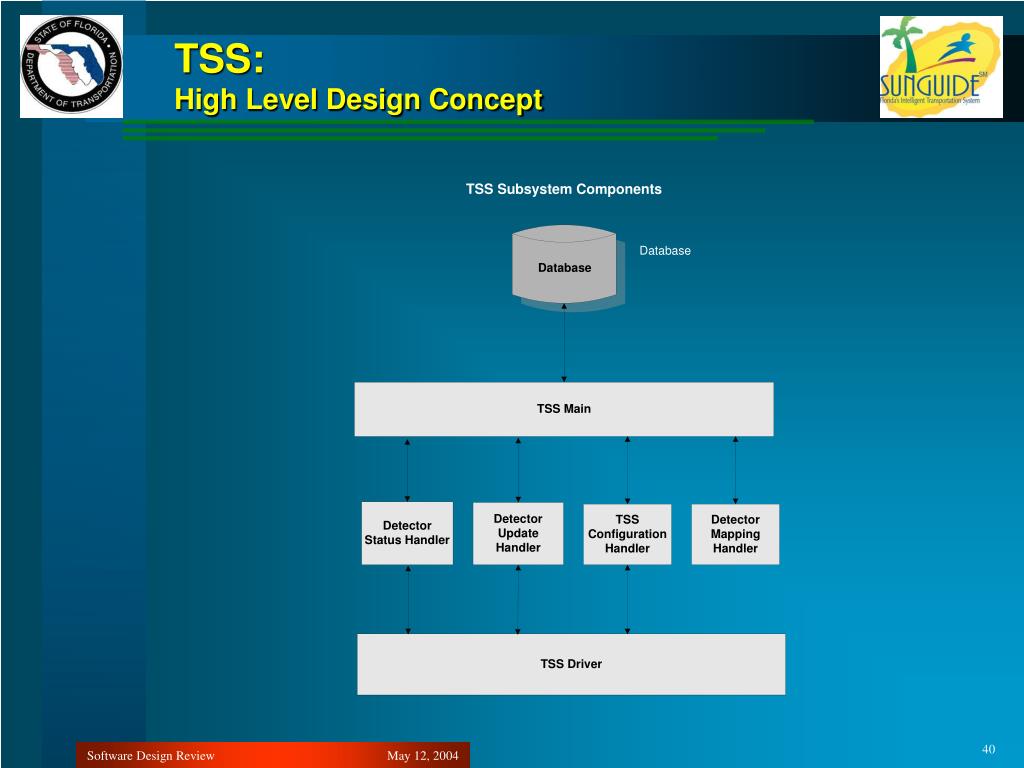This screenshot has width=1024, height=768.
Task: Click the 'TSS Subsystem Components' heading
Action: click(x=564, y=189)
